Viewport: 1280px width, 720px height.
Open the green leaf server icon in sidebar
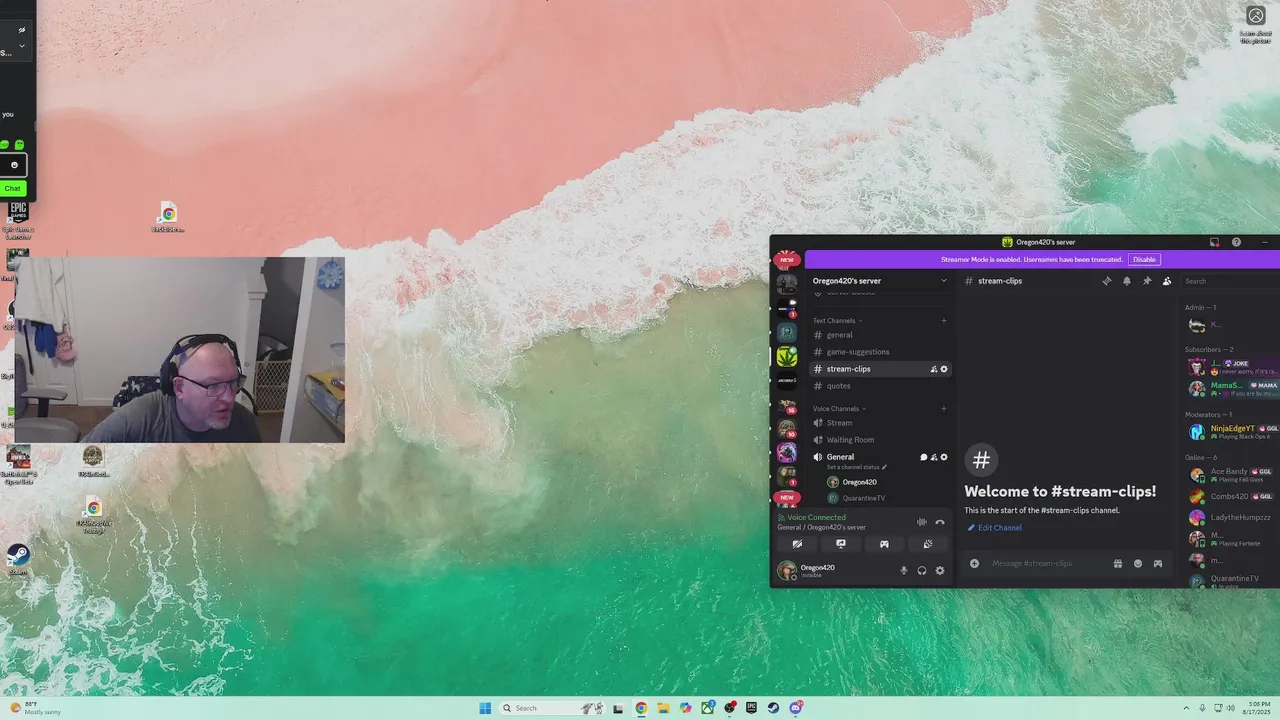tap(787, 356)
